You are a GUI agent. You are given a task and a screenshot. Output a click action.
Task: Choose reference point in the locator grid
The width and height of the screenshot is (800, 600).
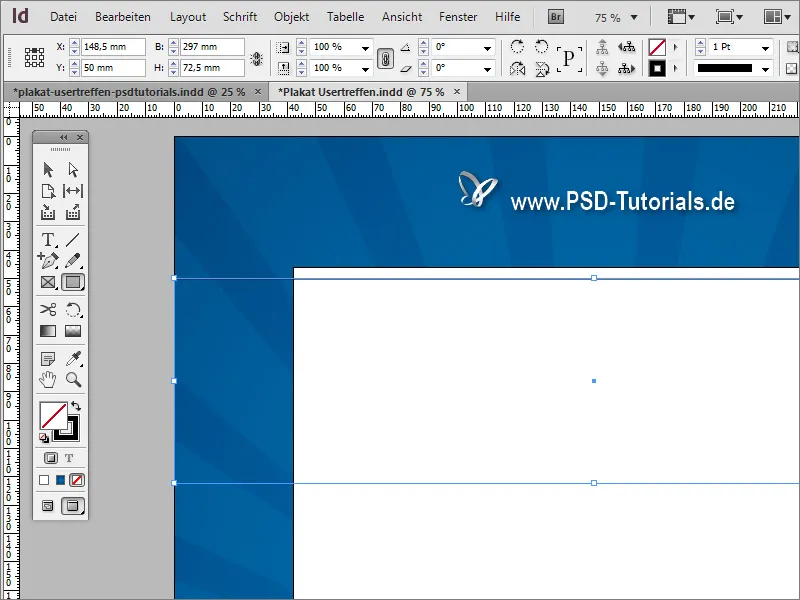35,58
